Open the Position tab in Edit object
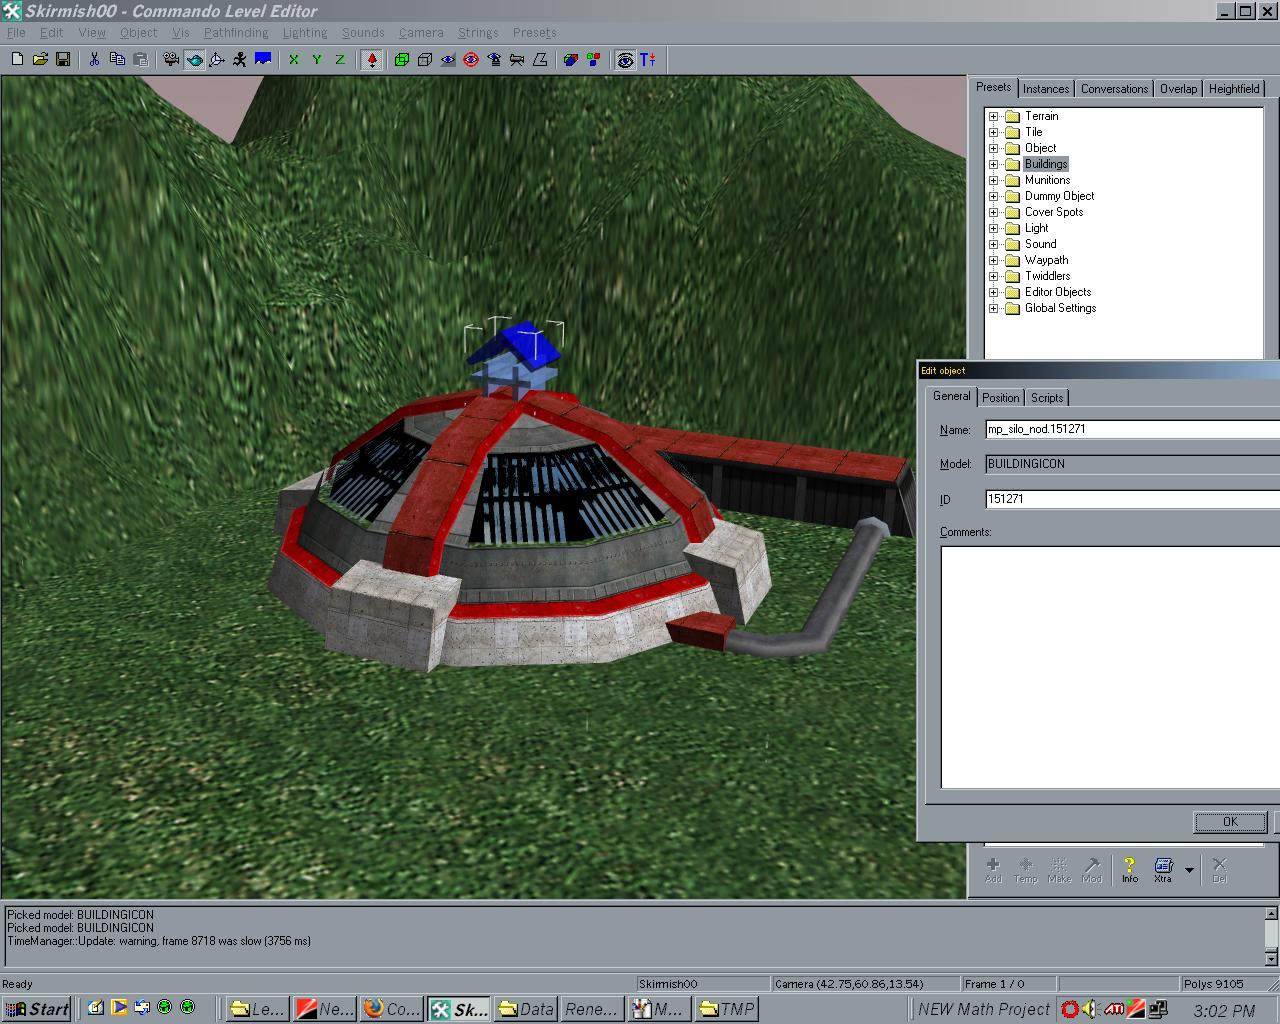The height and width of the screenshot is (1024, 1280). (x=1000, y=398)
